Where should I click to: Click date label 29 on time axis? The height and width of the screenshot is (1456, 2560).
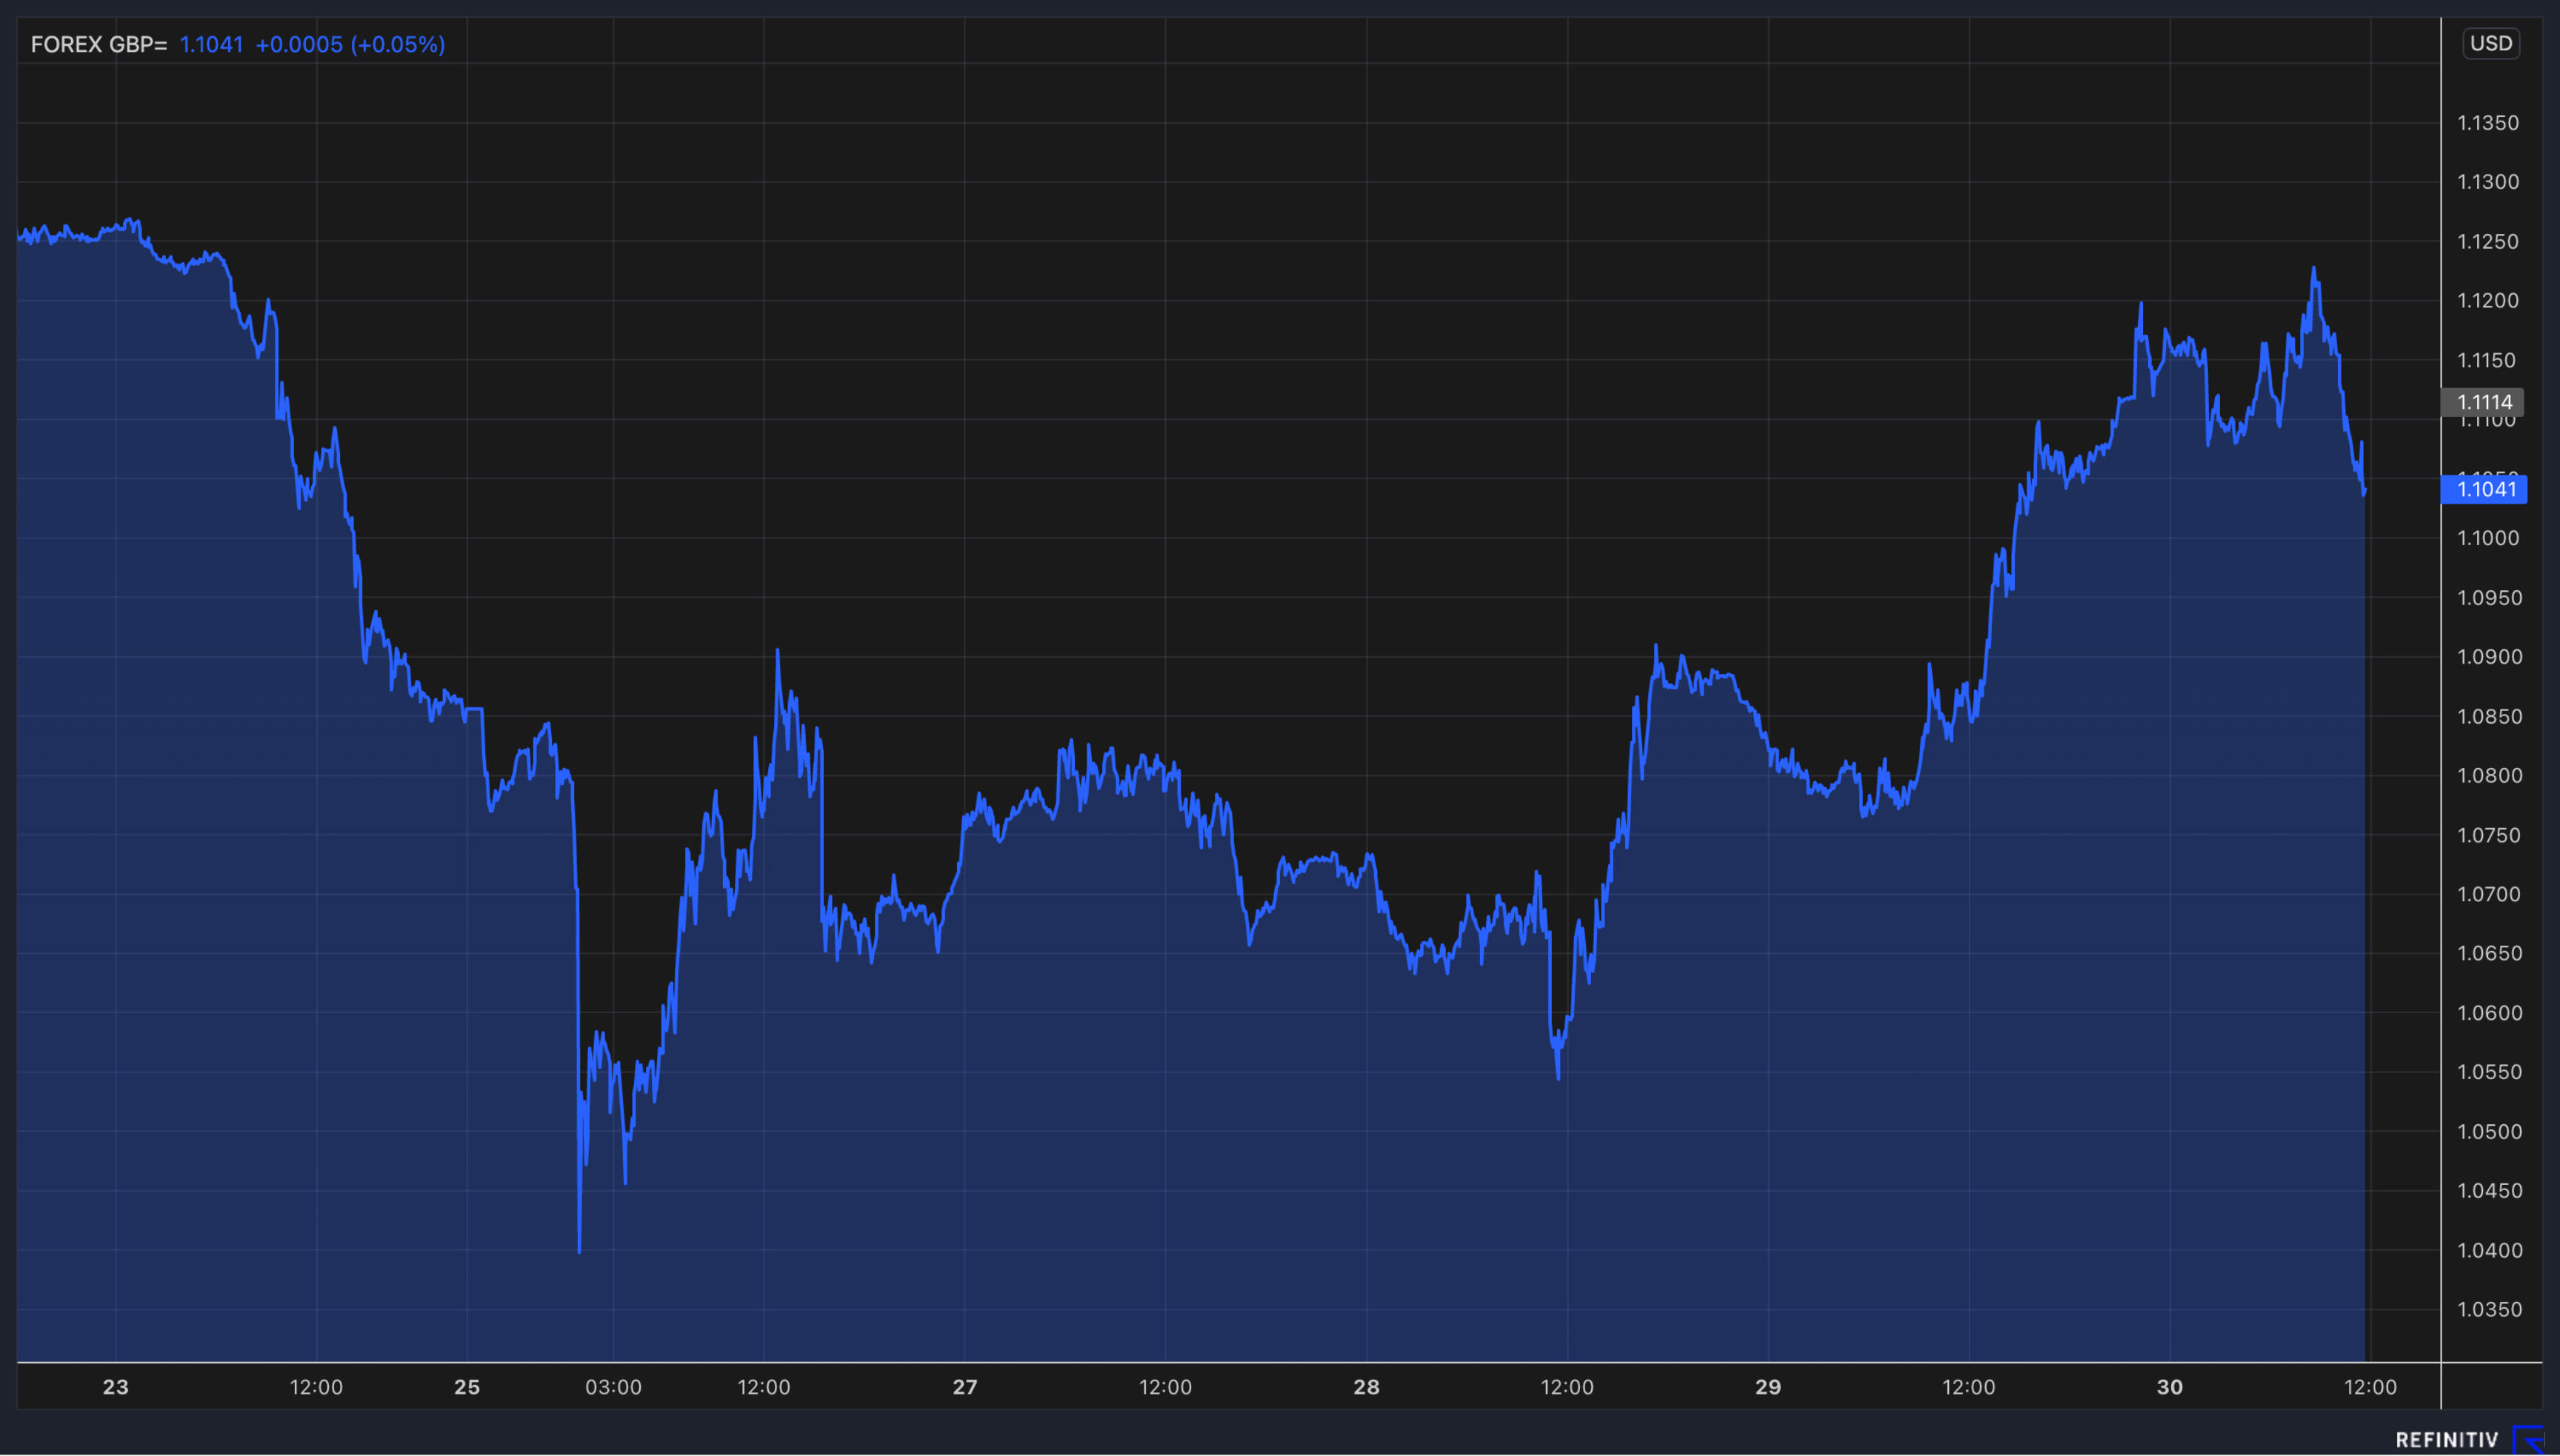[x=1768, y=1387]
